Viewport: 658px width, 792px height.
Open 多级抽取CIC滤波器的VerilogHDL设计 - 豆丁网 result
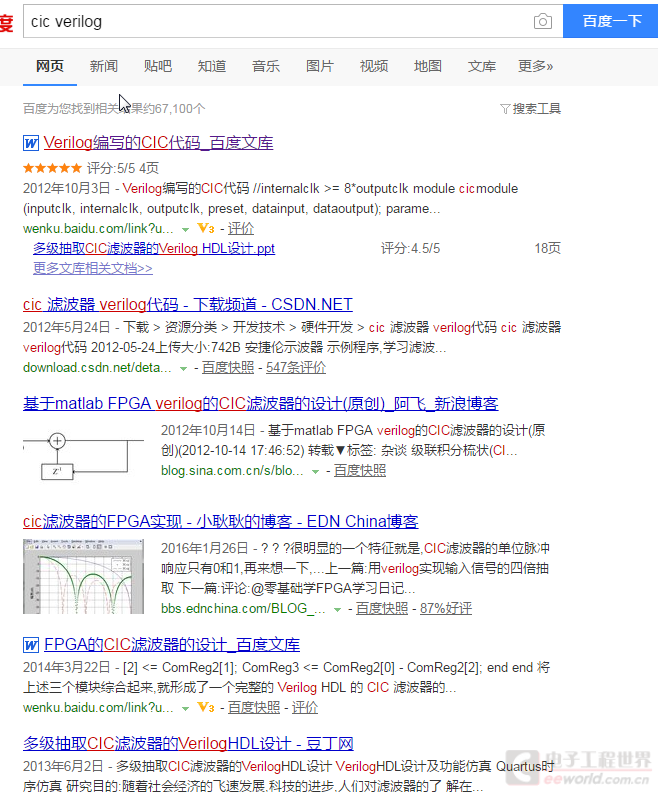pyautogui.click(x=188, y=744)
